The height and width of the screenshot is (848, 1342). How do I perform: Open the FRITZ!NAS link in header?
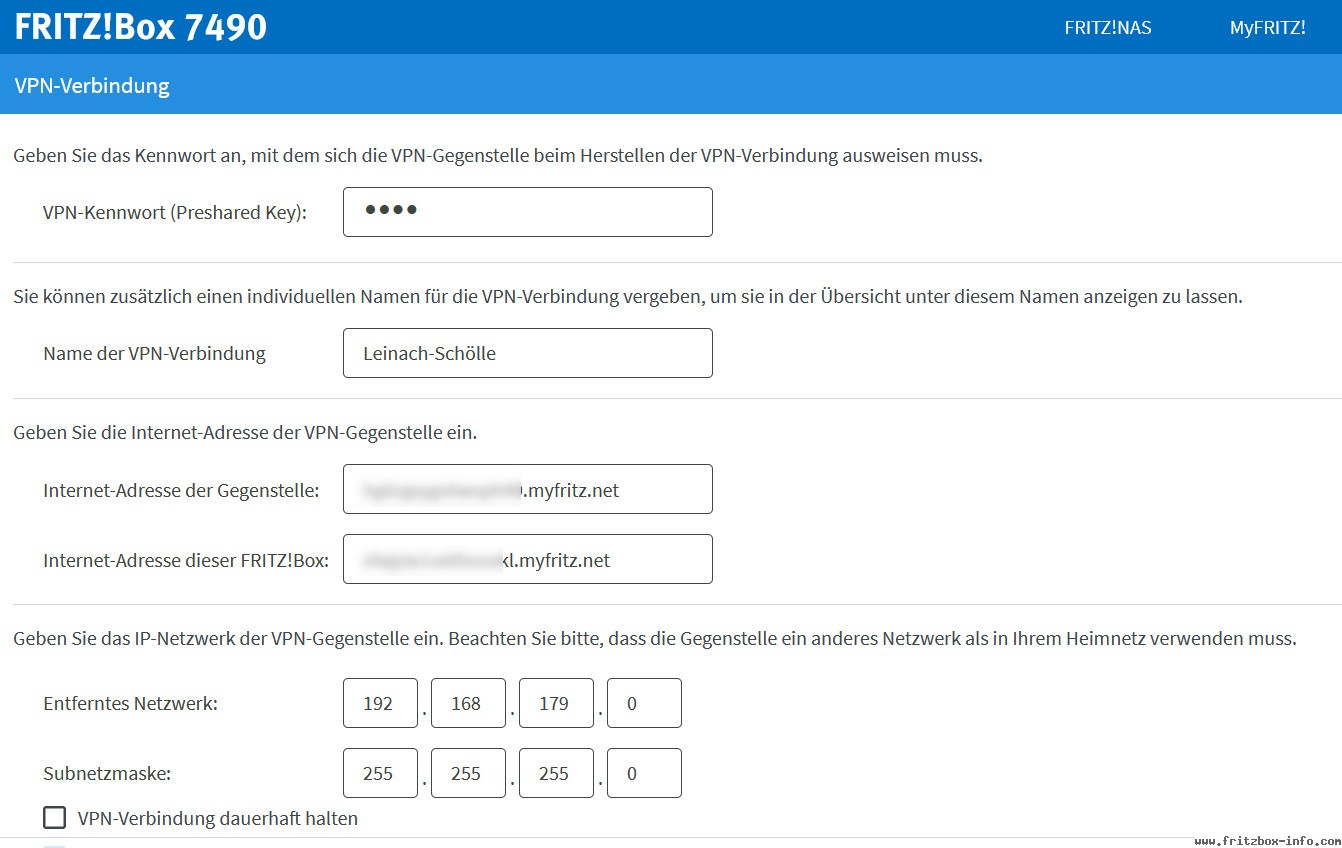coord(1107,28)
